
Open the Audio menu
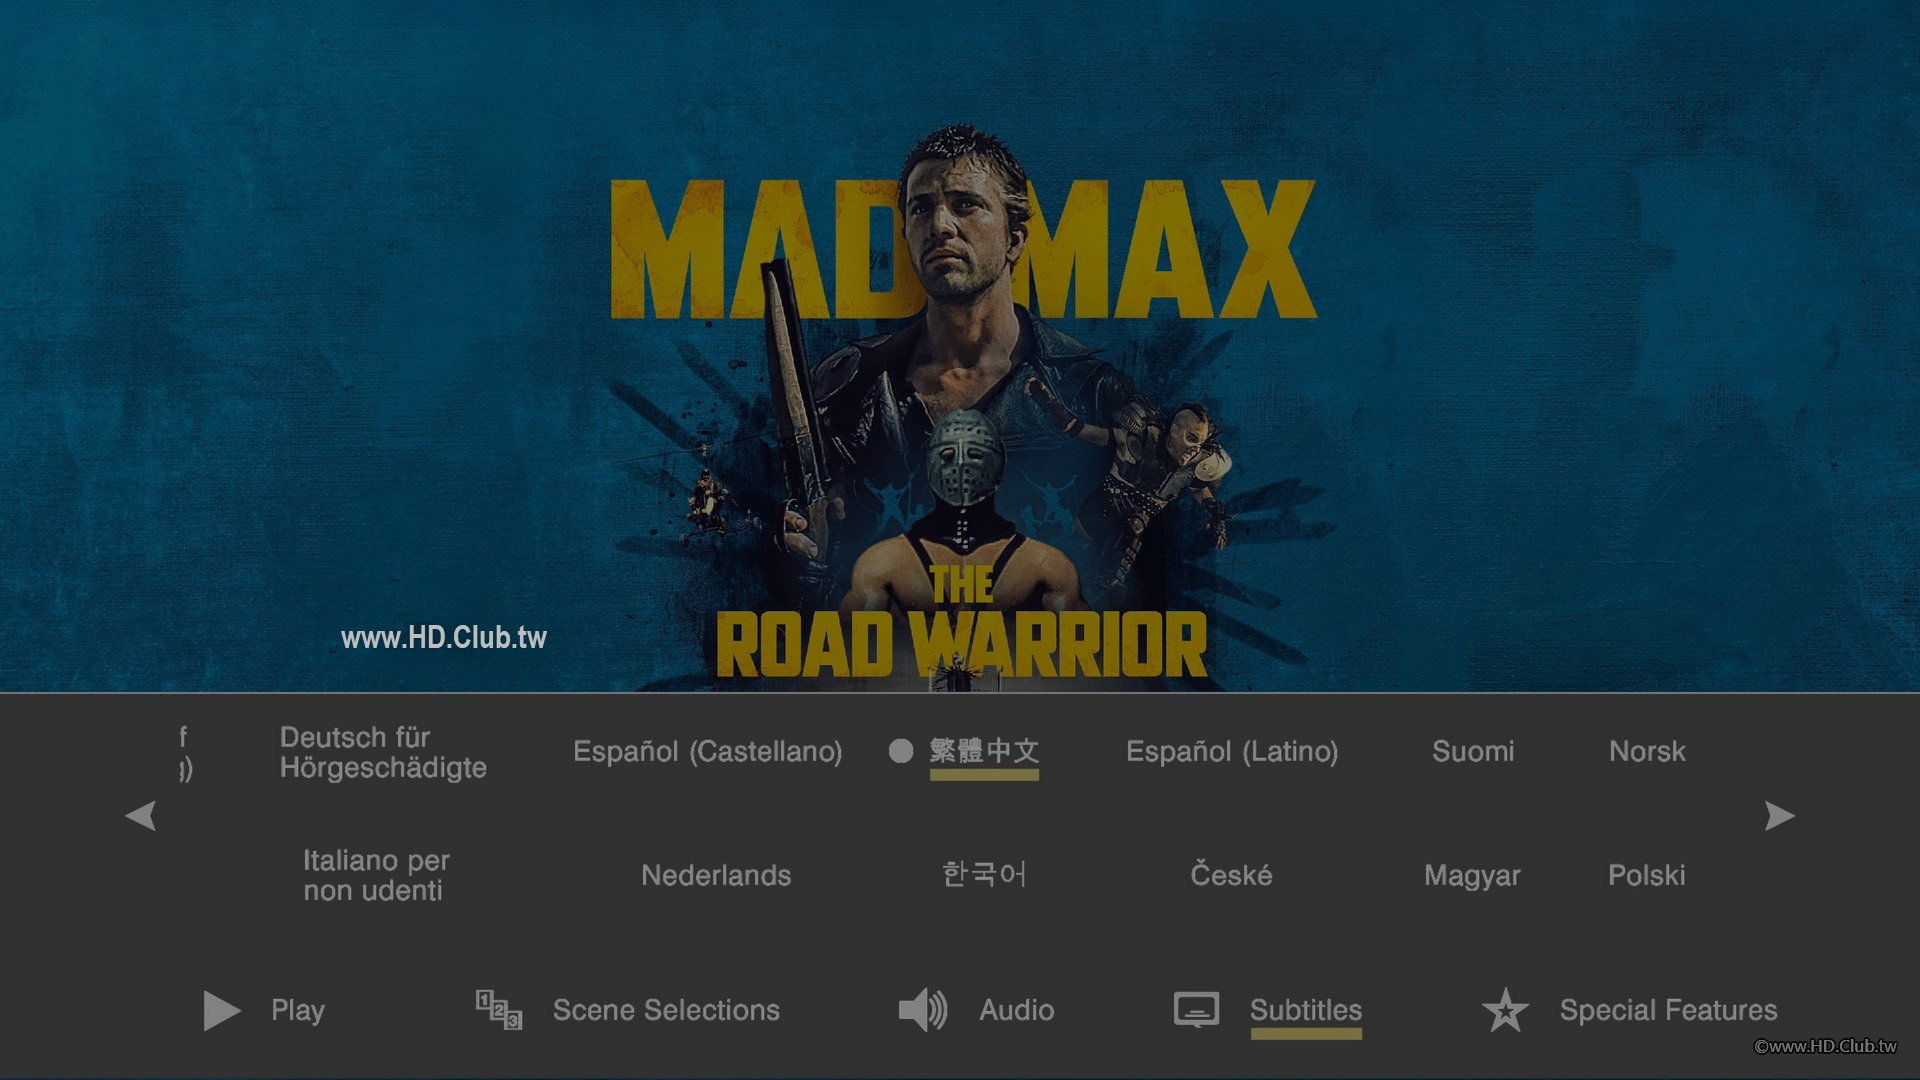click(1016, 1010)
